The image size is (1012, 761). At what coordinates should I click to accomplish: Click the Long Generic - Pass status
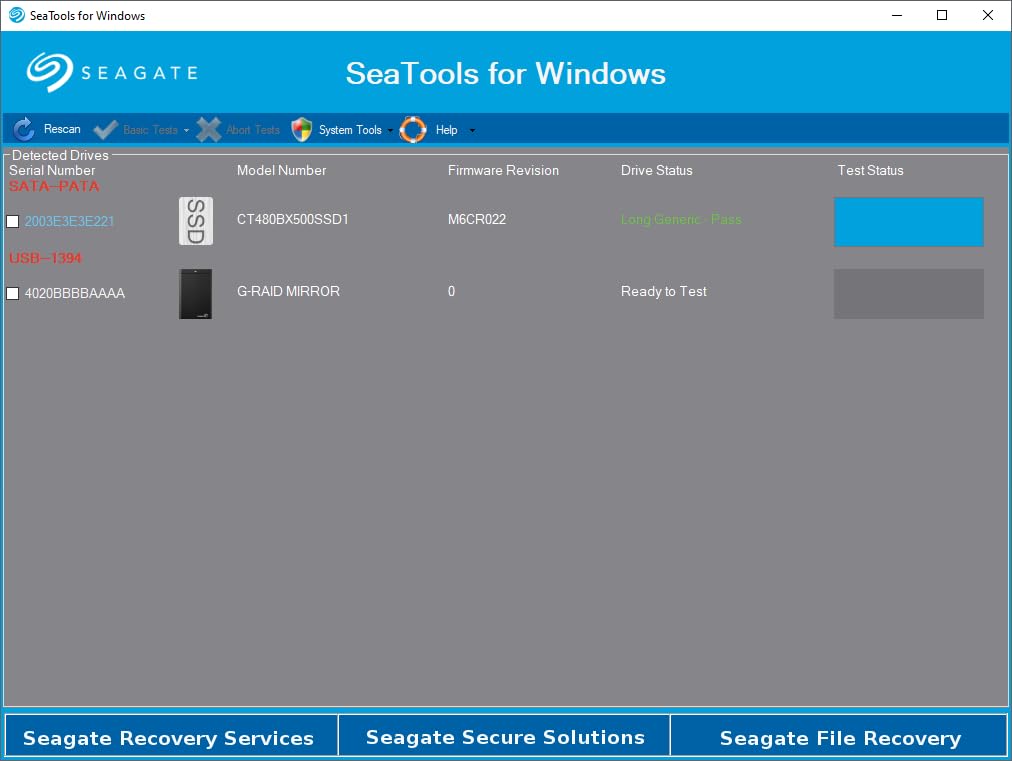[681, 219]
